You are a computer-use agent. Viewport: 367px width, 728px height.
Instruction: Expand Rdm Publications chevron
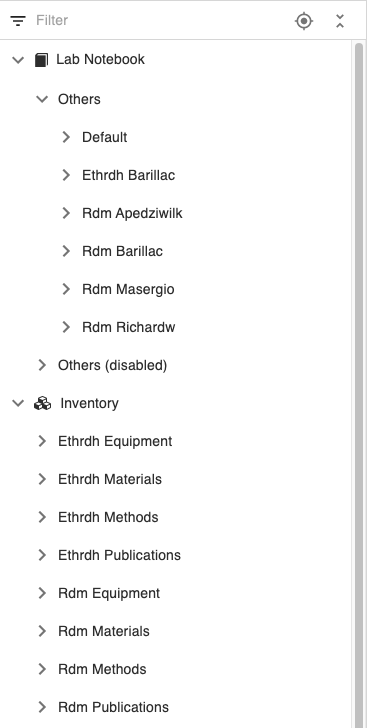pos(42,707)
